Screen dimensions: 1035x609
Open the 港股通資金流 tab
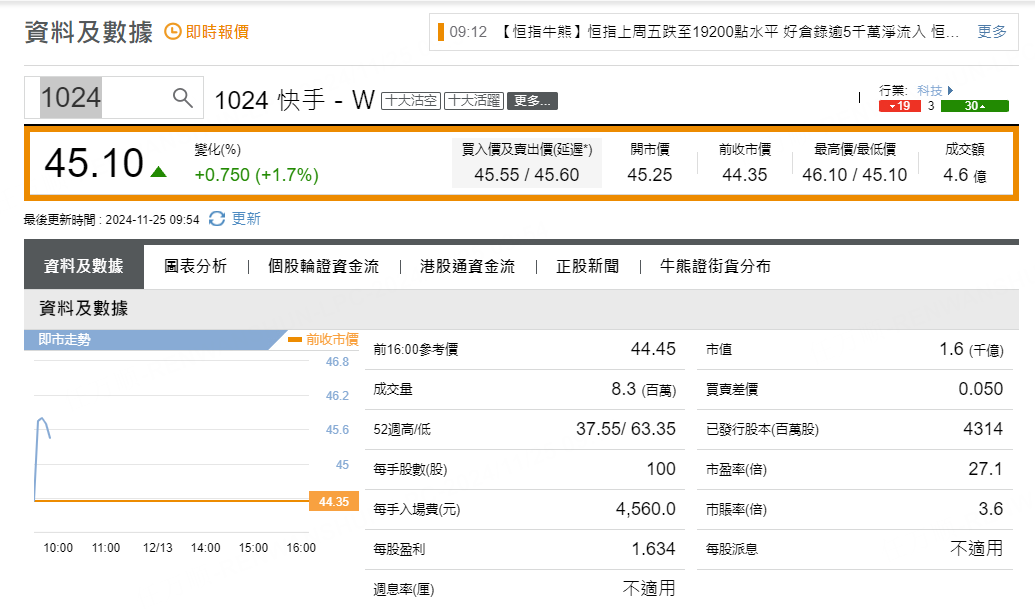[467, 266]
